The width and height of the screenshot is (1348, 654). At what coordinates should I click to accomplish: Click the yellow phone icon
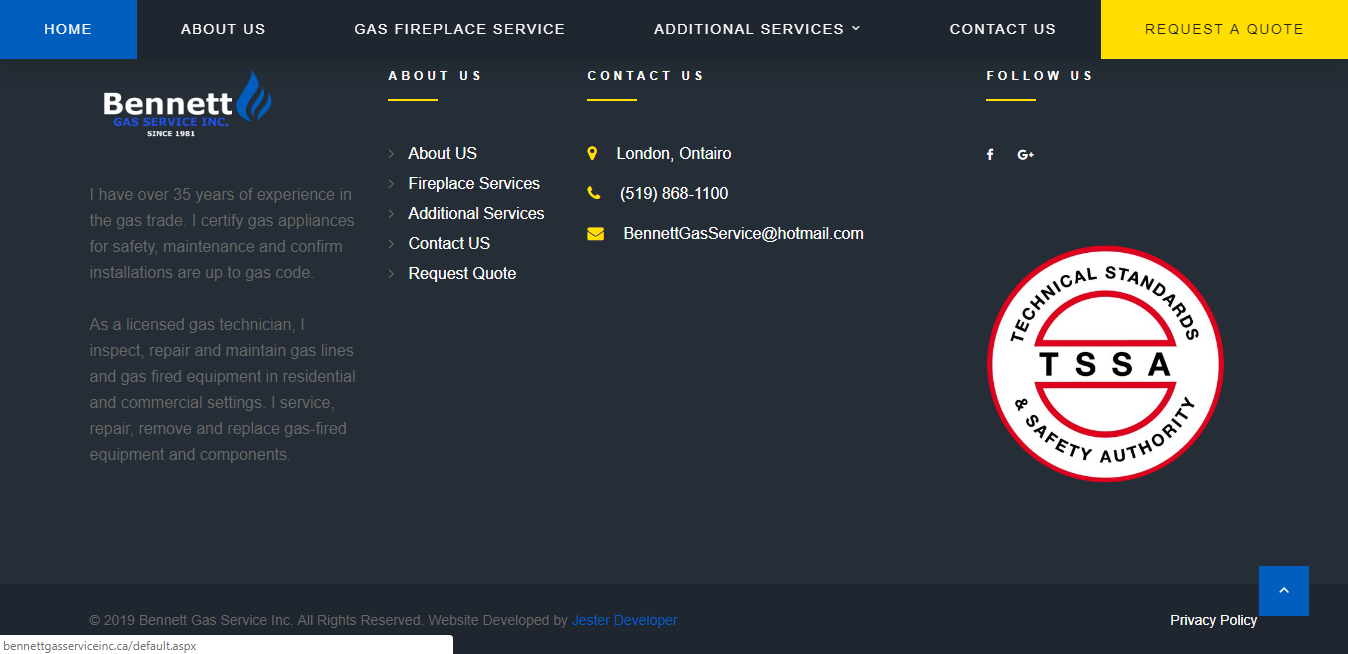point(594,193)
